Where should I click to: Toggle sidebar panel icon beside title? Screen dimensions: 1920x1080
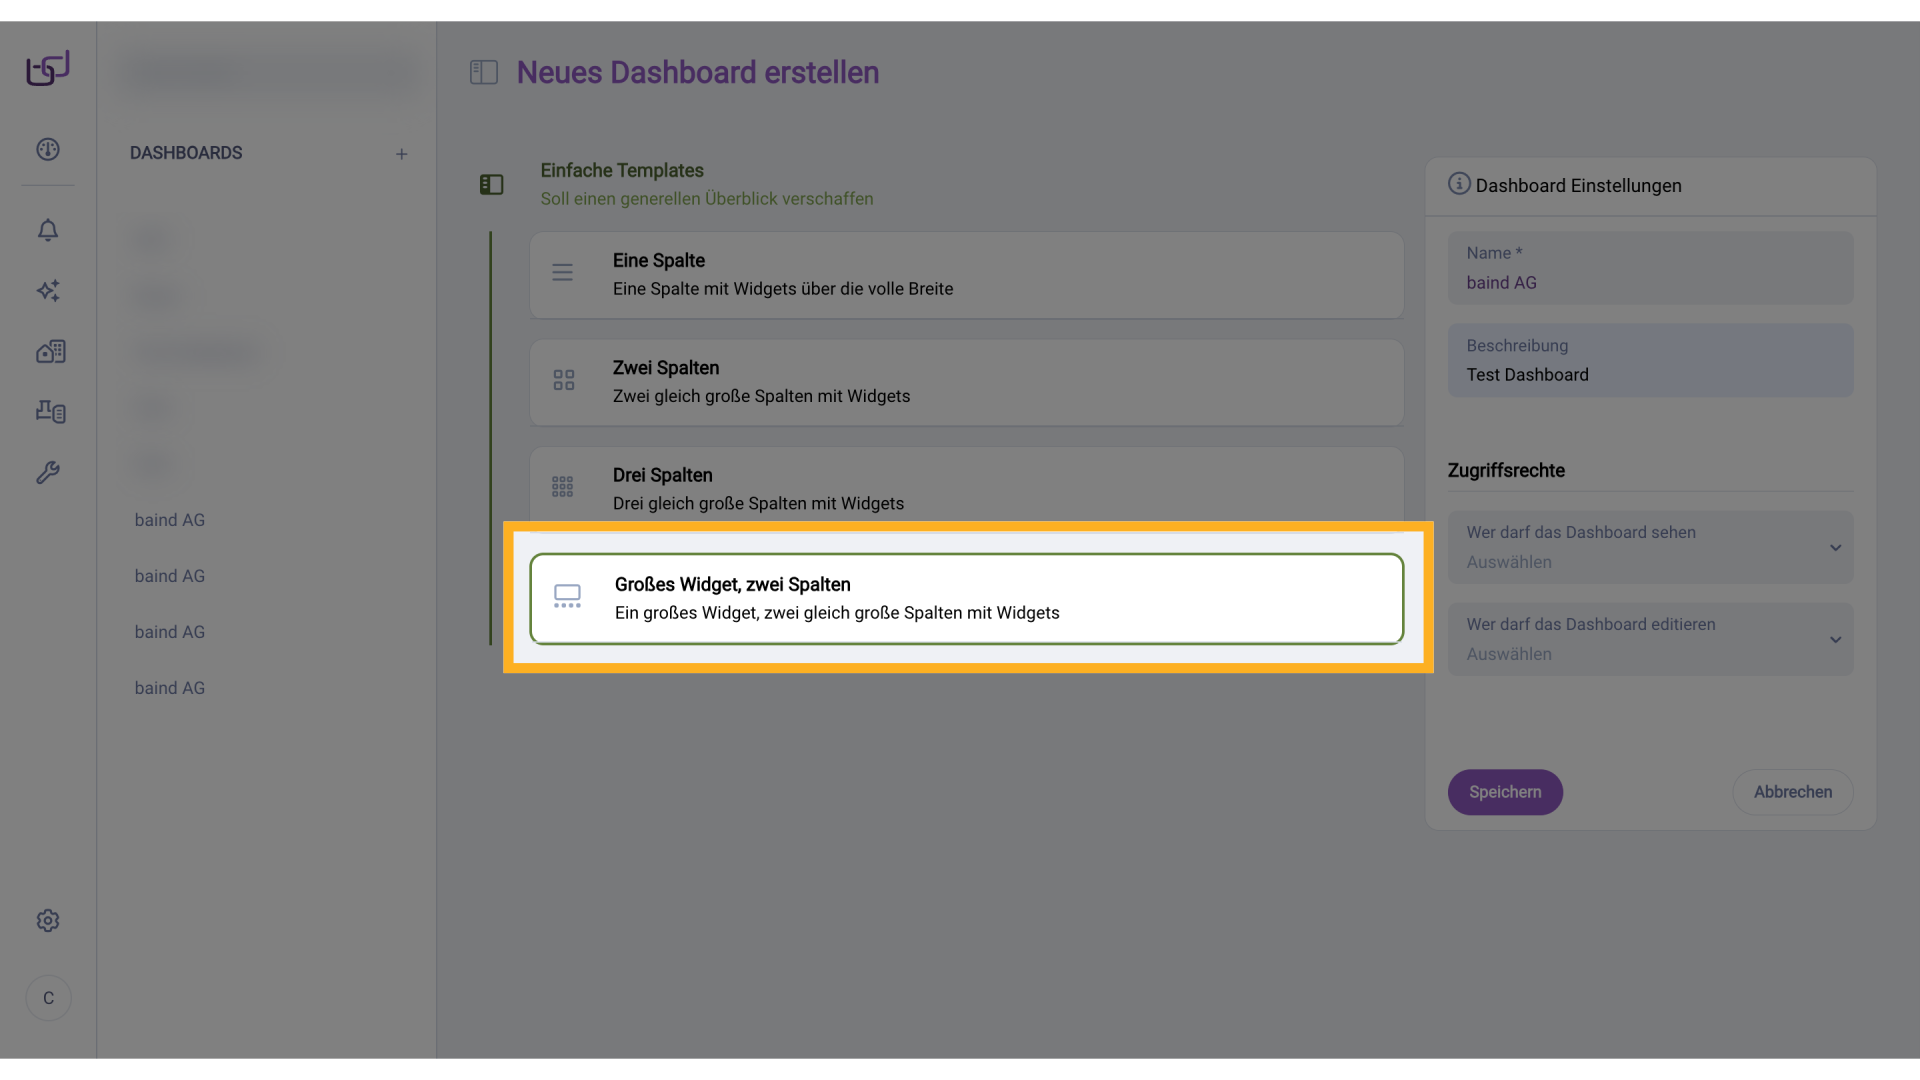(x=484, y=72)
